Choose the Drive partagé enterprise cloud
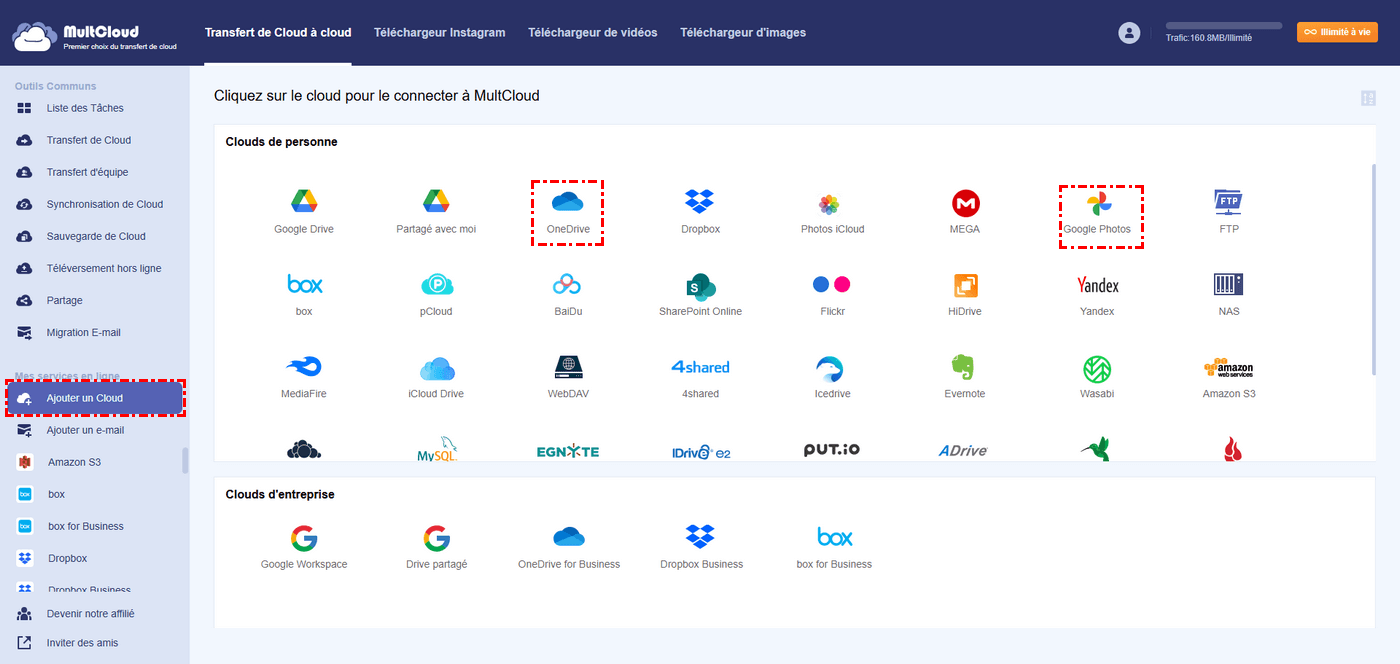The height and width of the screenshot is (664, 1400). point(436,538)
